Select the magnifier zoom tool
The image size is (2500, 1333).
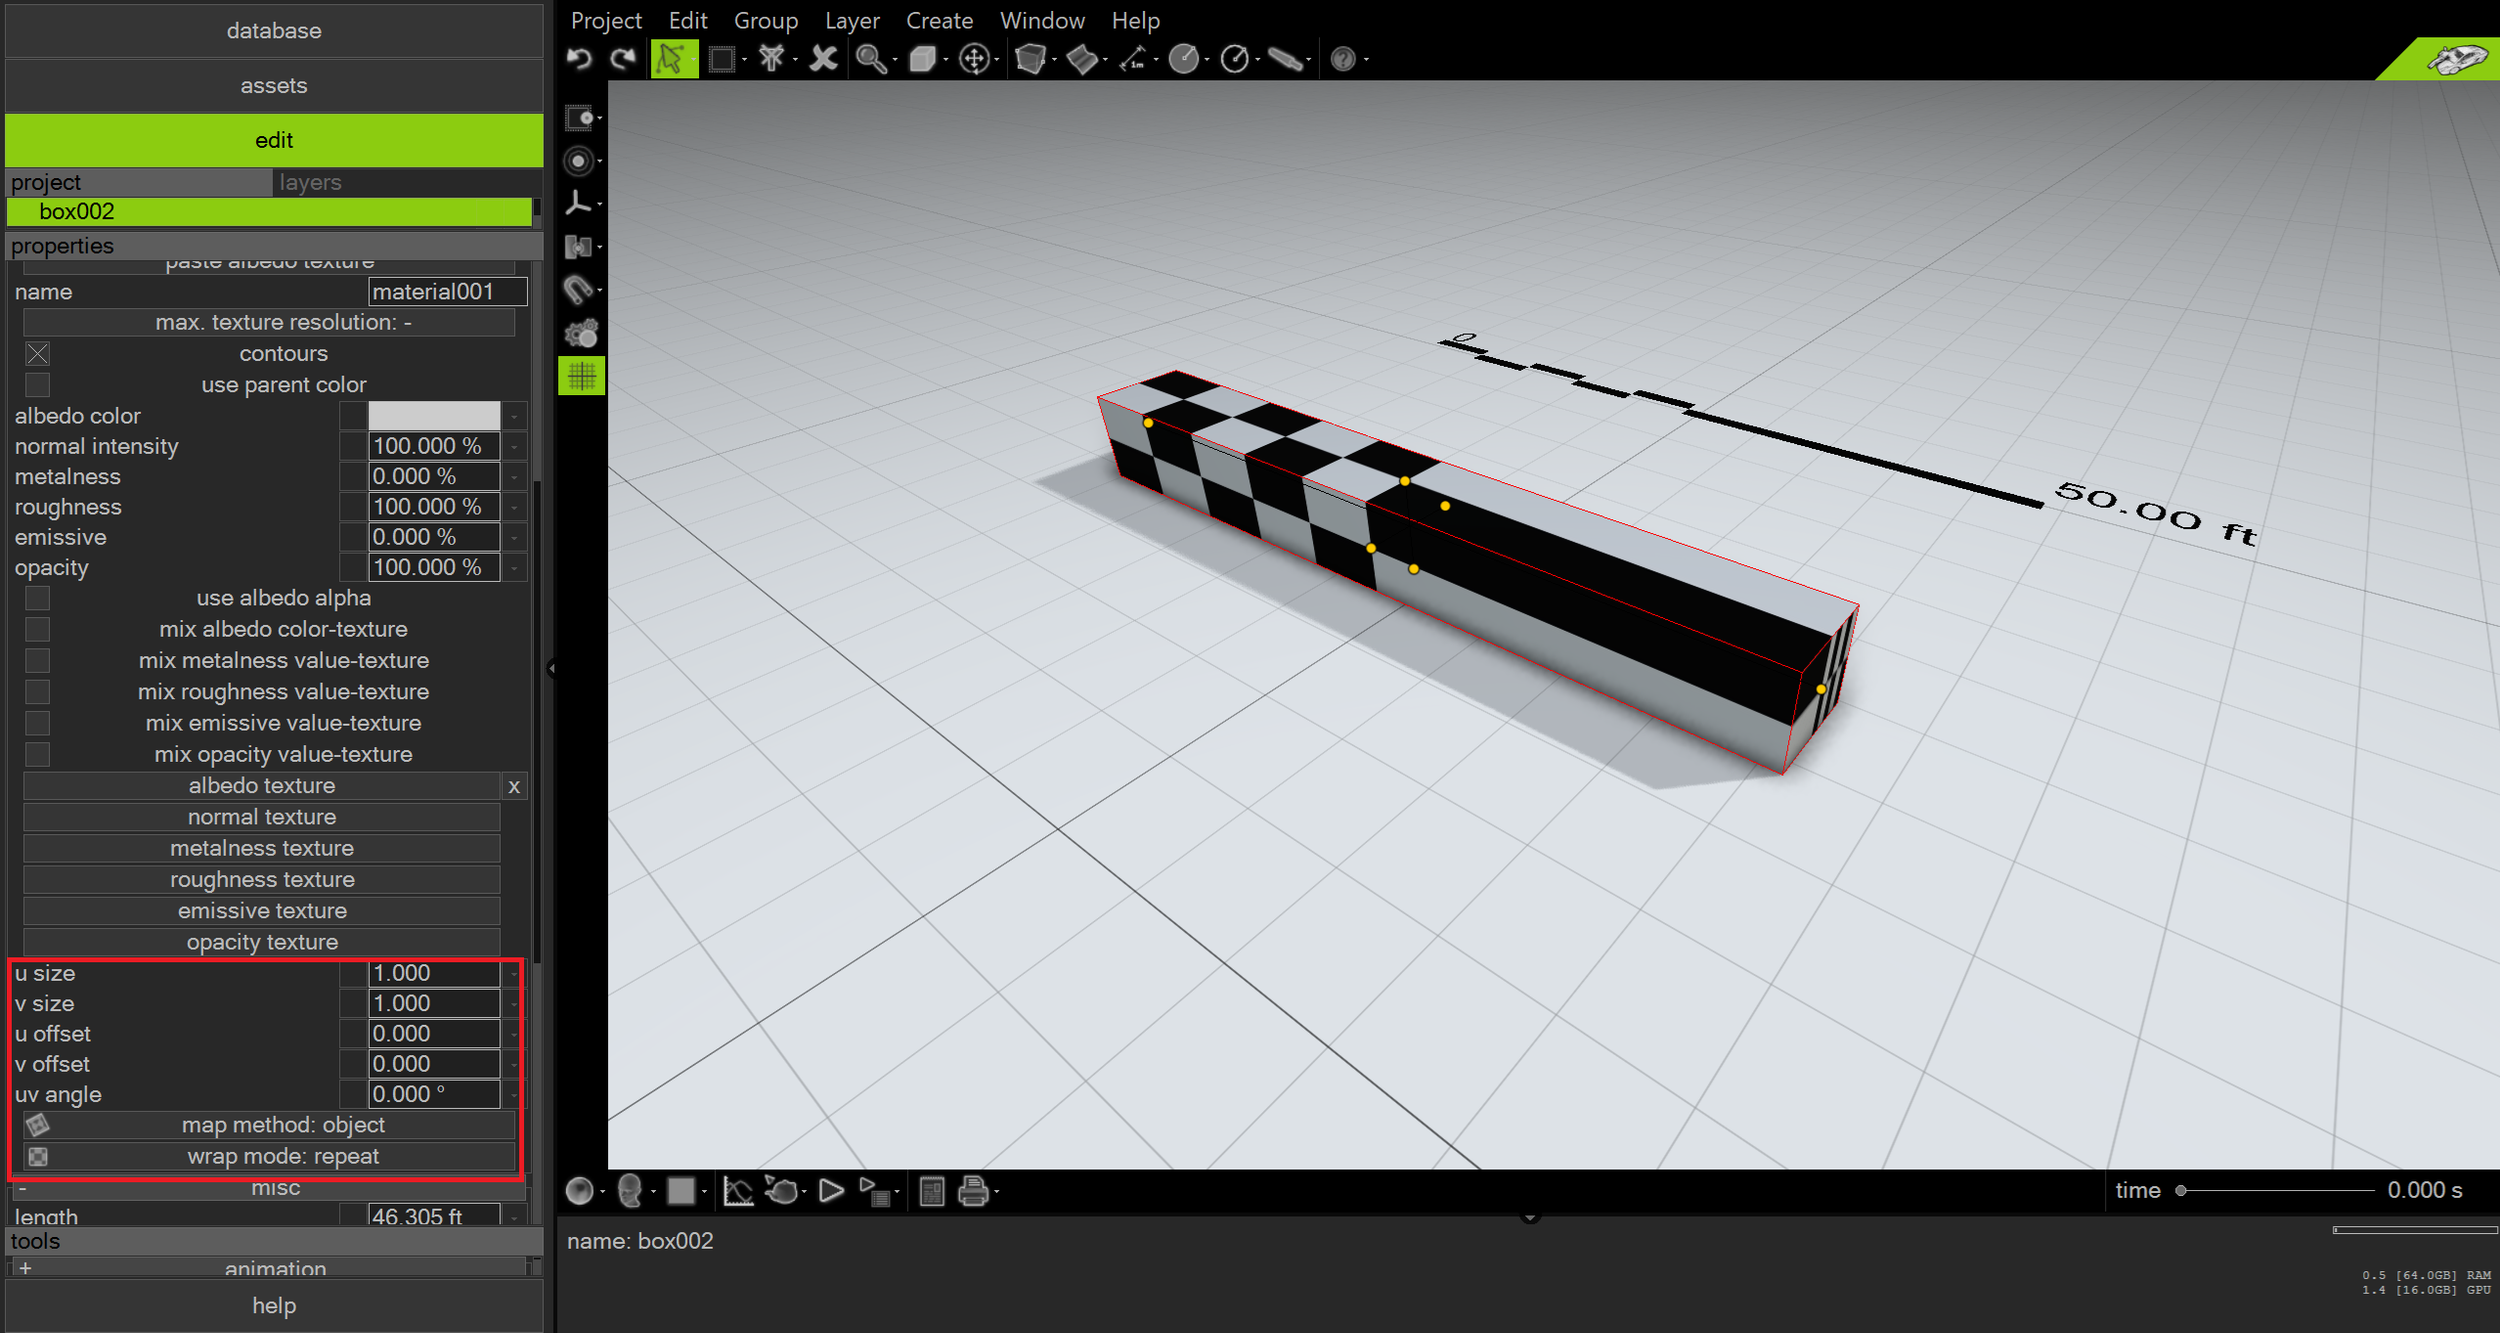pyautogui.click(x=870, y=59)
